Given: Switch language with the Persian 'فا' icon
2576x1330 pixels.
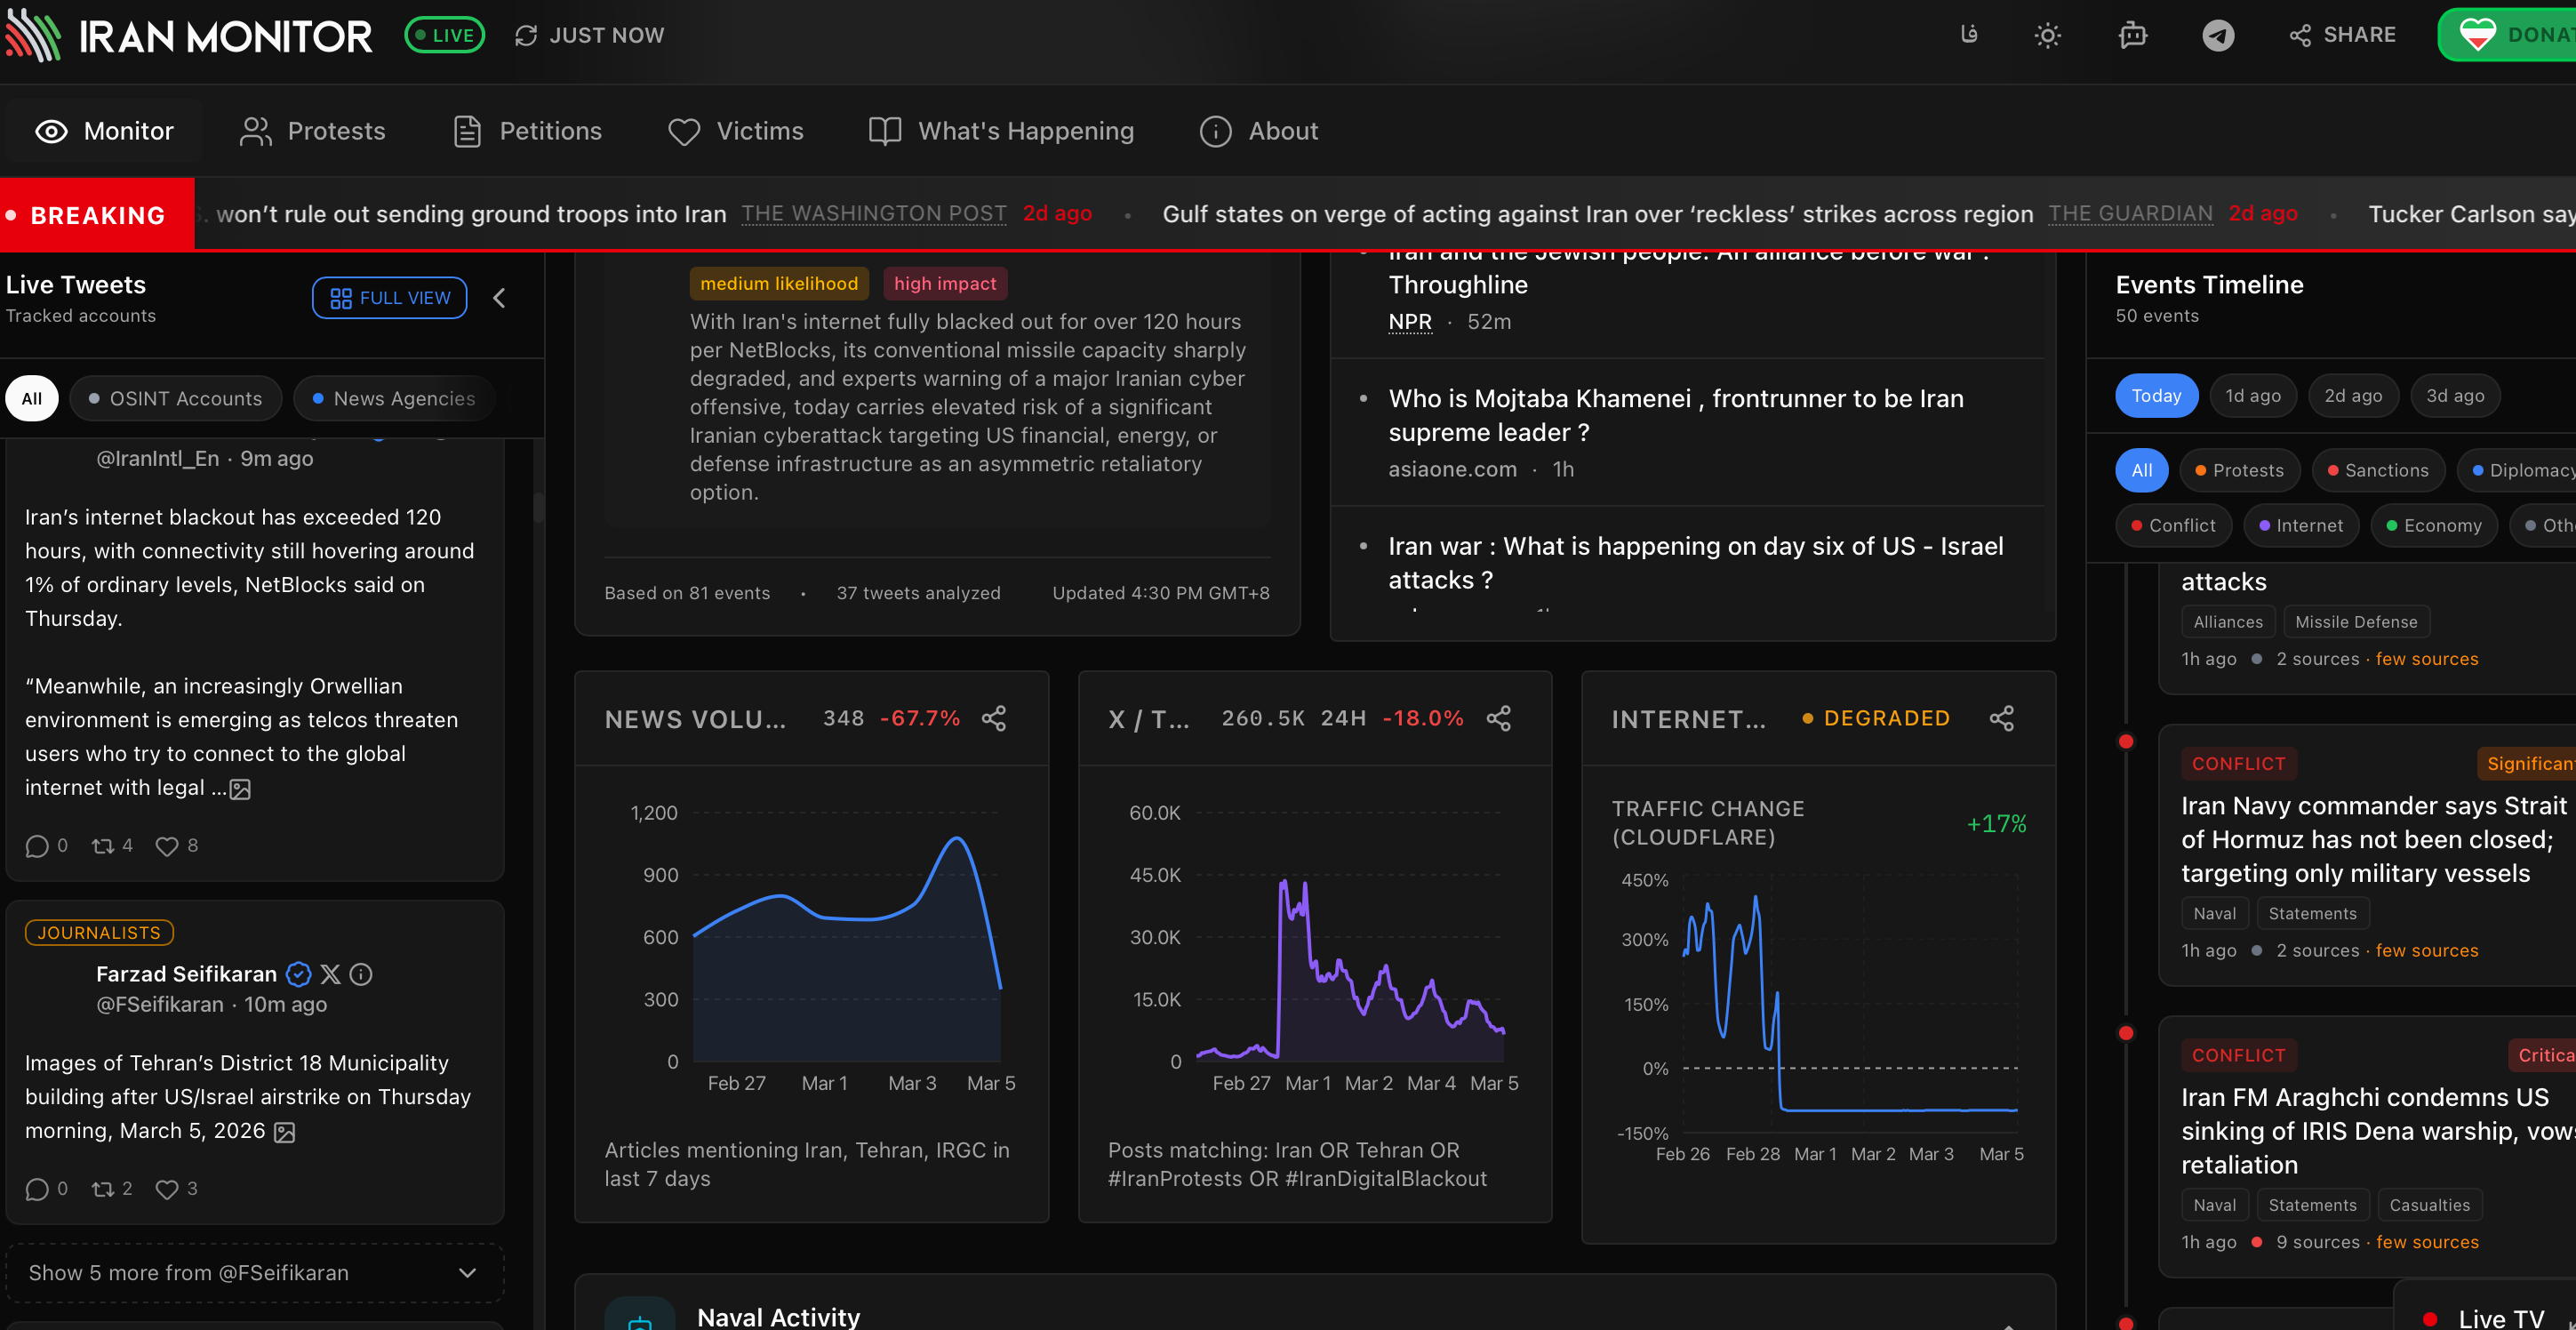Looking at the screenshot, I should click(x=1968, y=35).
